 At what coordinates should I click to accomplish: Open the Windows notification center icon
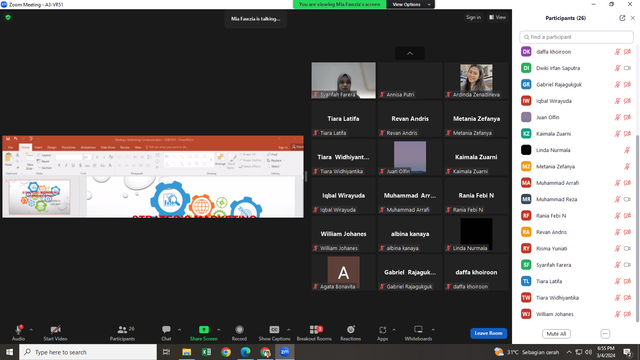click(x=627, y=352)
